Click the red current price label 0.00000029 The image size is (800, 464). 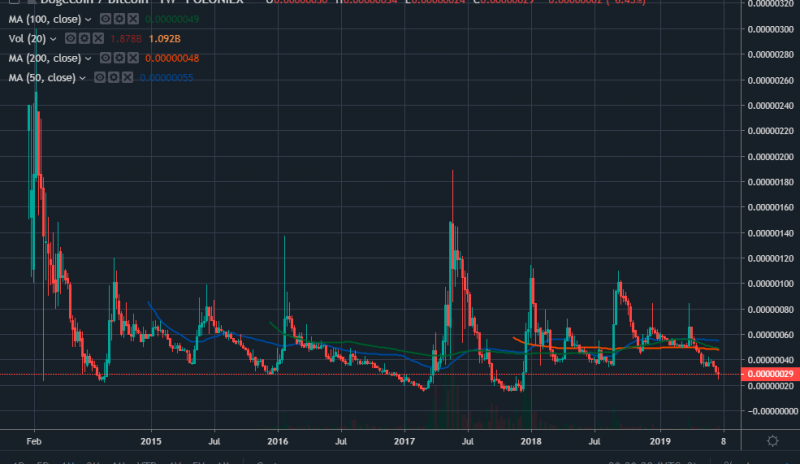coord(770,374)
